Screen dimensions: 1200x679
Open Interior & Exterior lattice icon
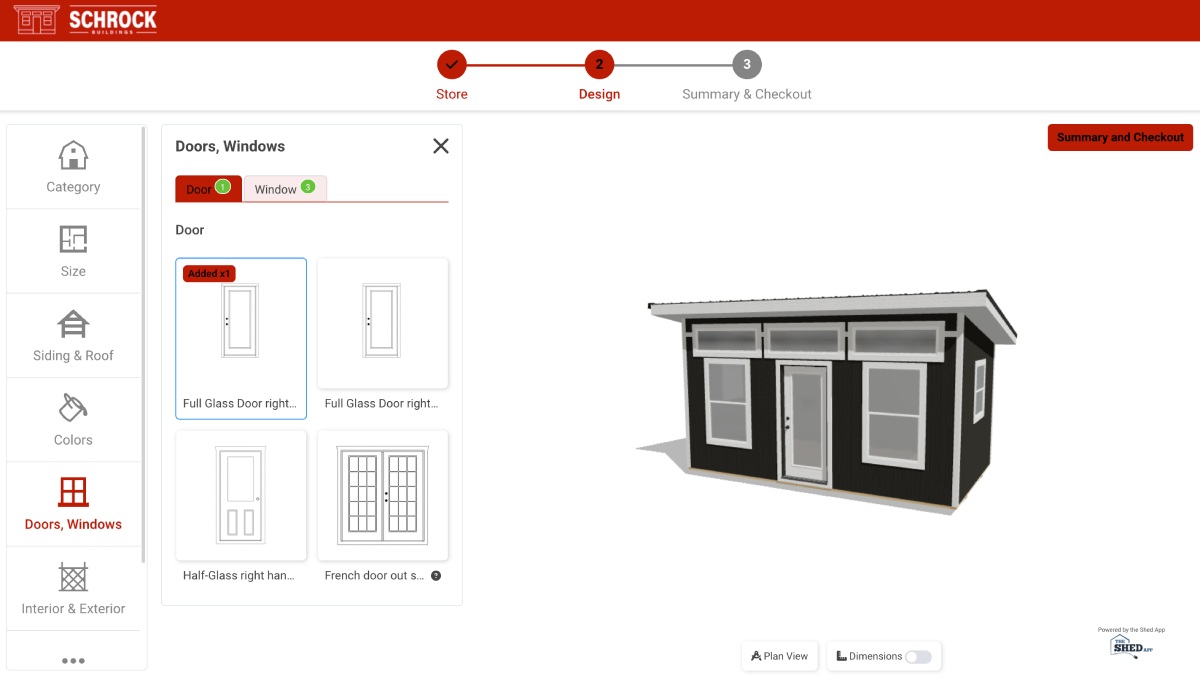73,577
